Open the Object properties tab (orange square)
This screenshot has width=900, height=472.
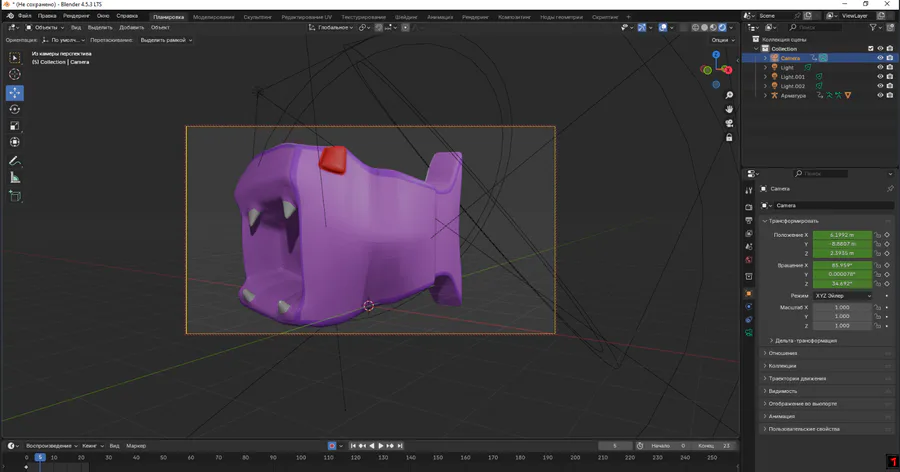(748, 293)
